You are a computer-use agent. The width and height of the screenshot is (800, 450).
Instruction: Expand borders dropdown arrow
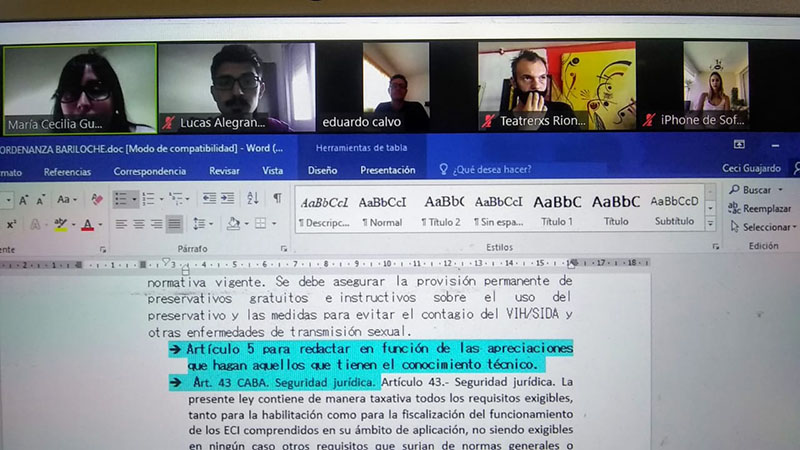point(274,223)
